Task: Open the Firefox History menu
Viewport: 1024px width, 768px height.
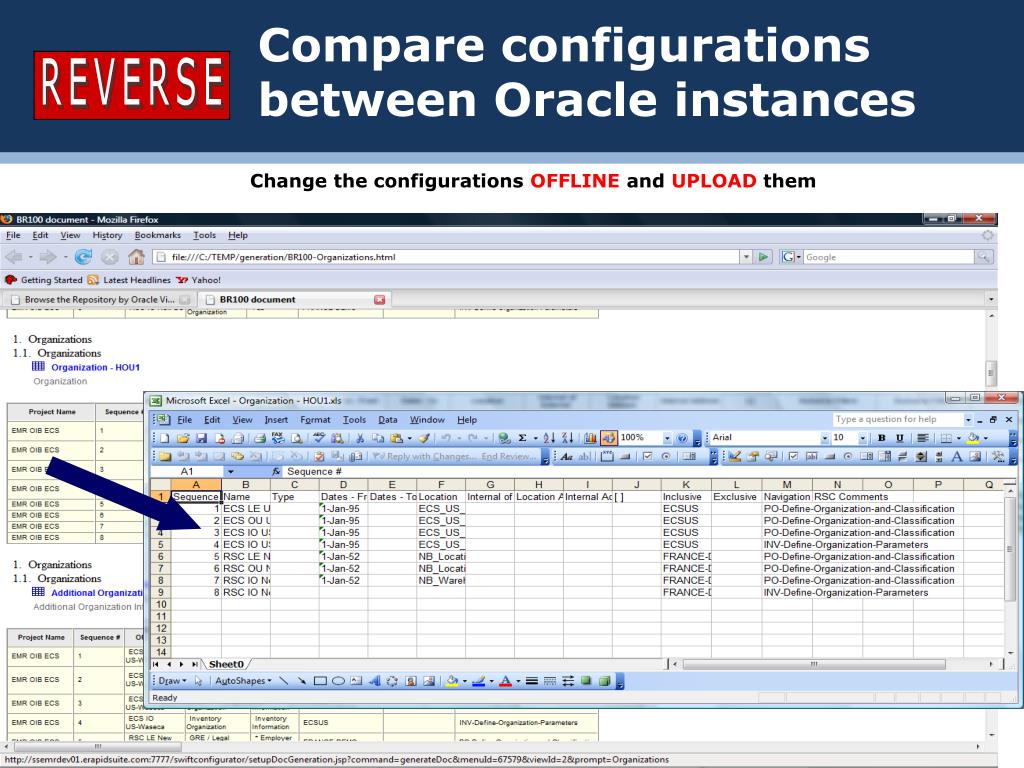Action: (107, 235)
